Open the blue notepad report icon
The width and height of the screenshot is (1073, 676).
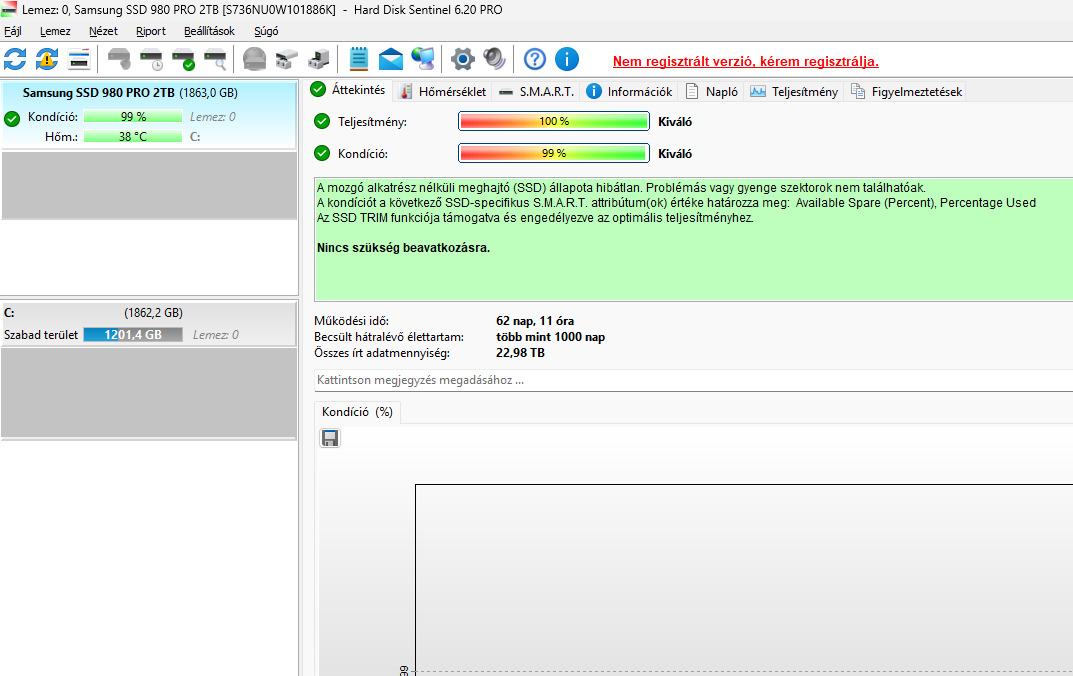[x=359, y=60]
